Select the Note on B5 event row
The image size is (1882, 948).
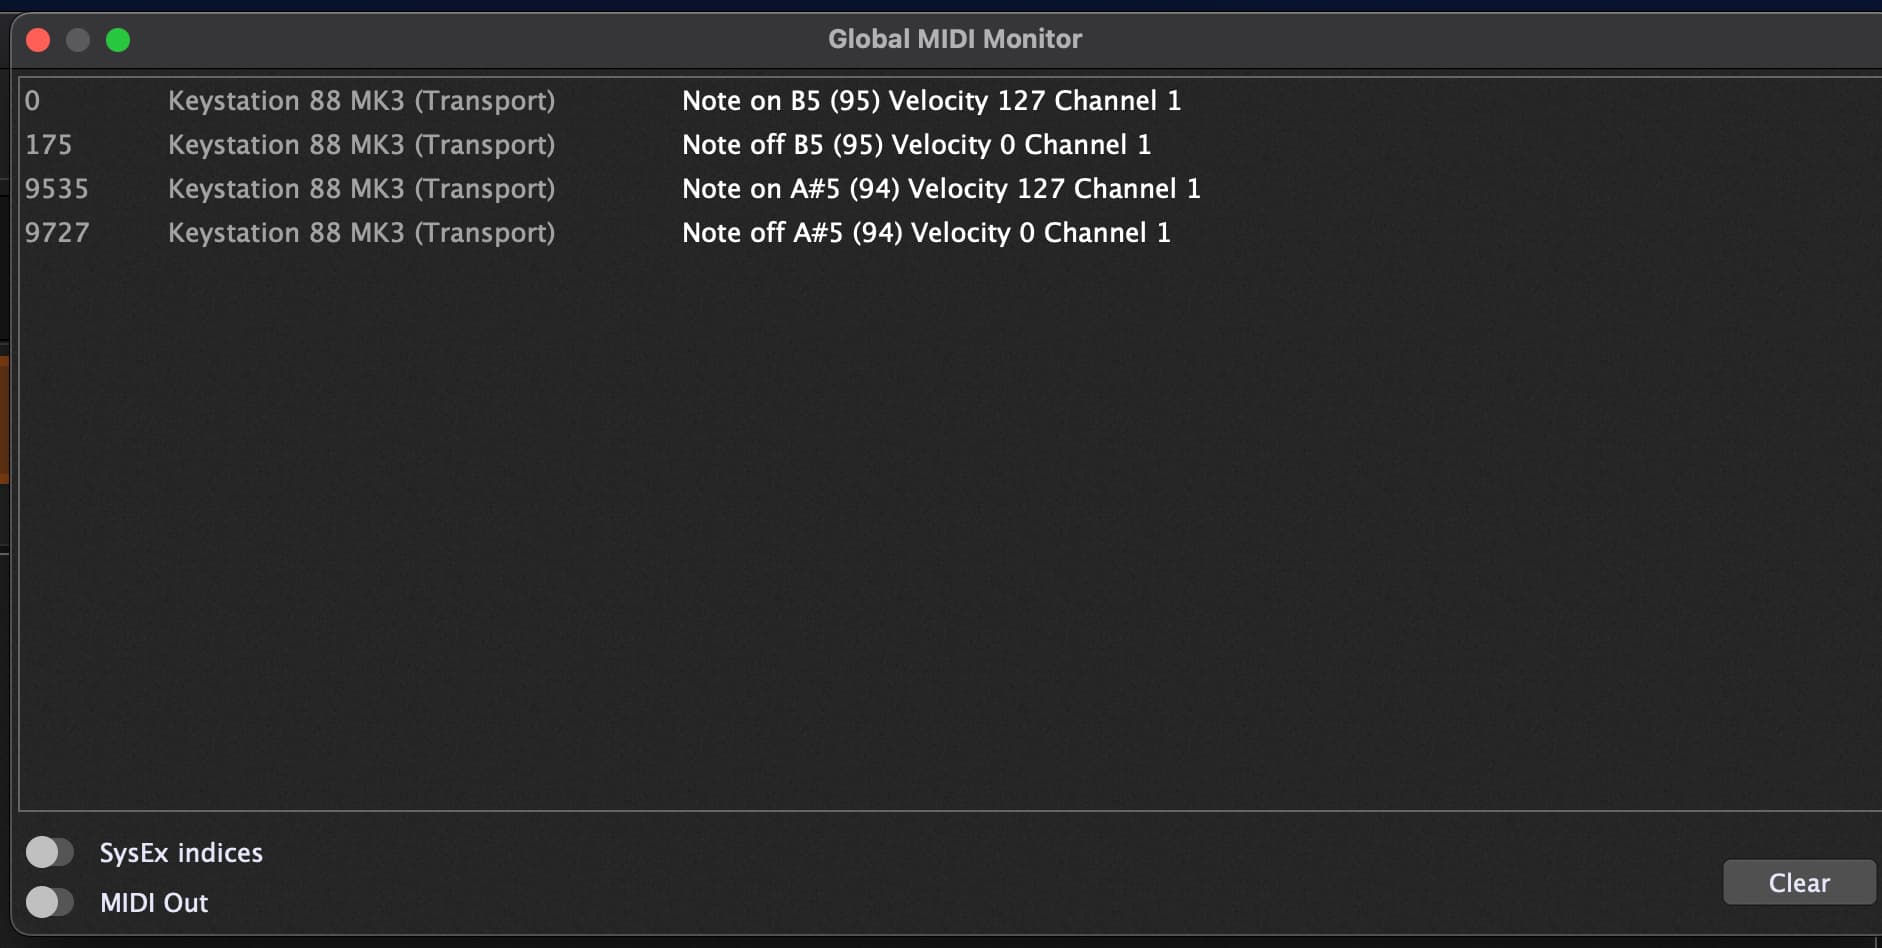click(930, 100)
